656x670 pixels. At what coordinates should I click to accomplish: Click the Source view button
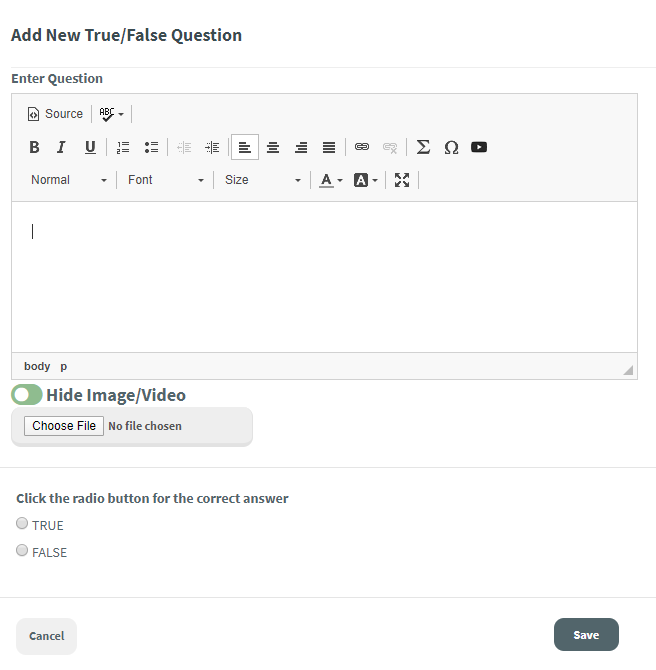point(55,114)
